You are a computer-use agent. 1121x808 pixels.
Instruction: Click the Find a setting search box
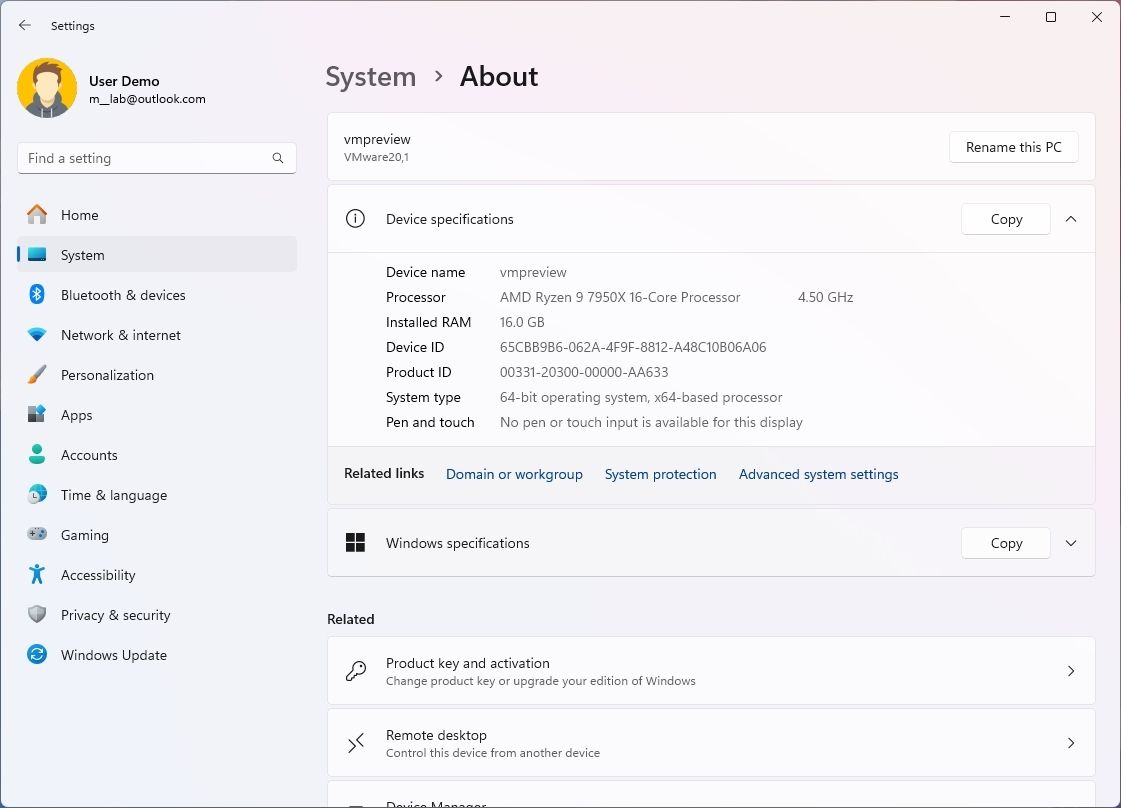pyautogui.click(x=145, y=158)
